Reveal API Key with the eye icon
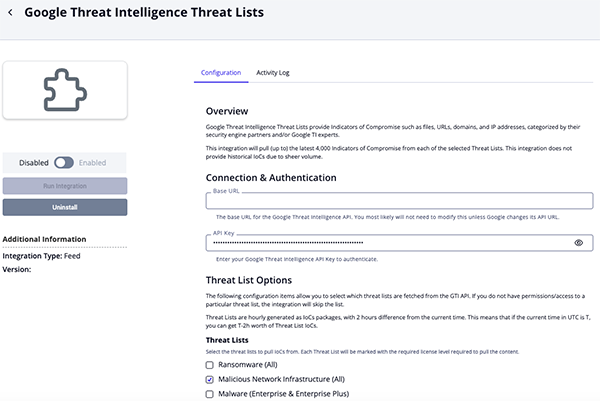600x401 pixels. coord(578,243)
